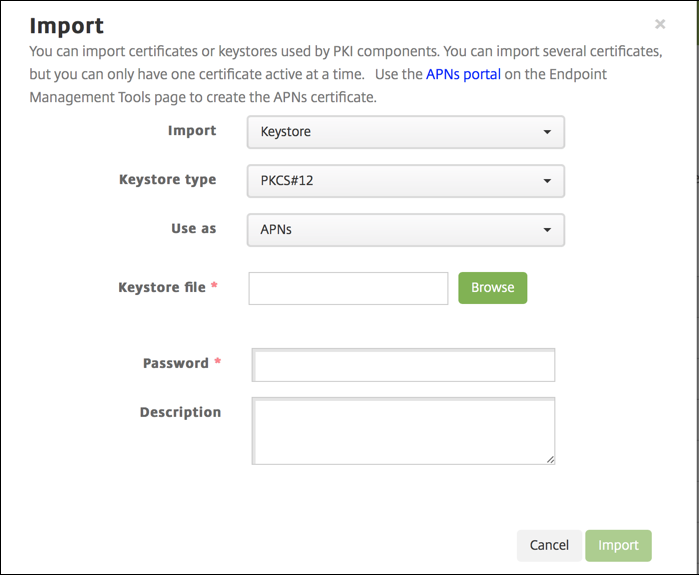The image size is (699, 575).
Task: Click the green Import button
Action: click(618, 545)
